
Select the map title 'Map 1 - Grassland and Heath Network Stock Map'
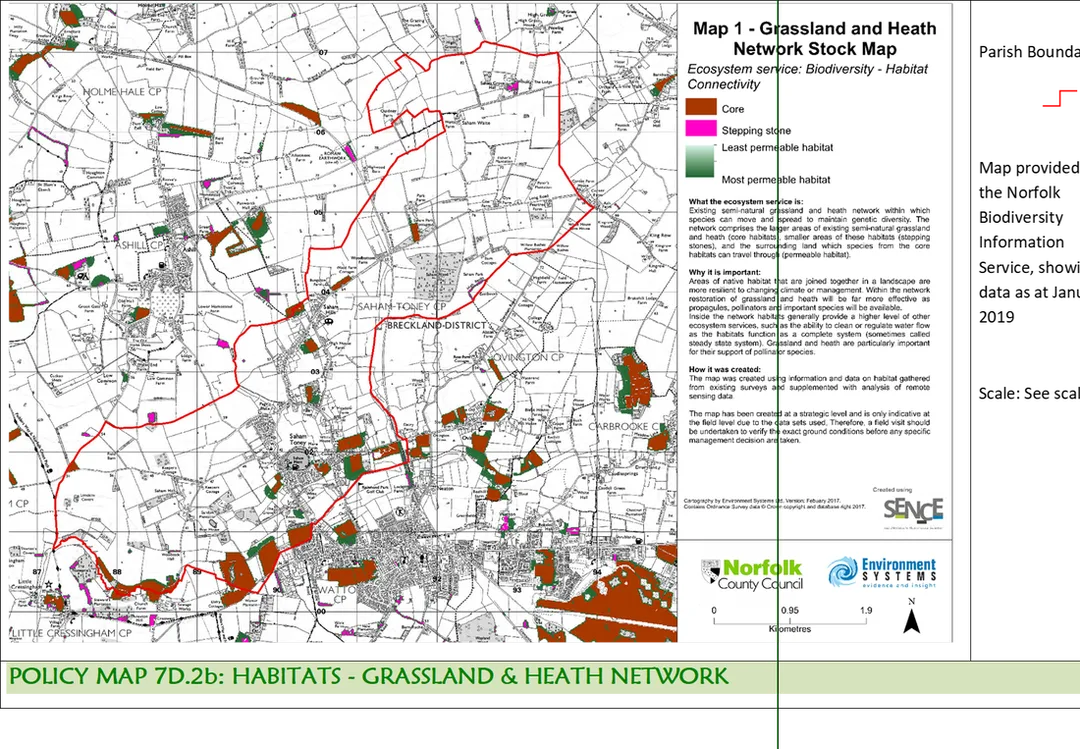[x=814, y=39]
